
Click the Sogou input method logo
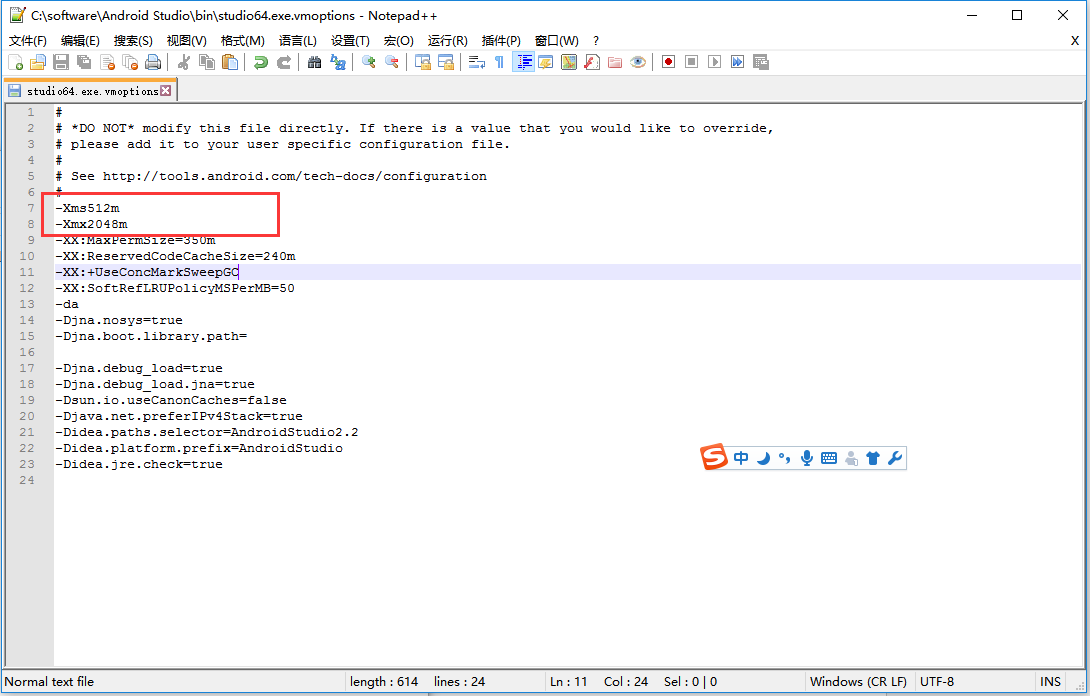[x=713, y=457]
